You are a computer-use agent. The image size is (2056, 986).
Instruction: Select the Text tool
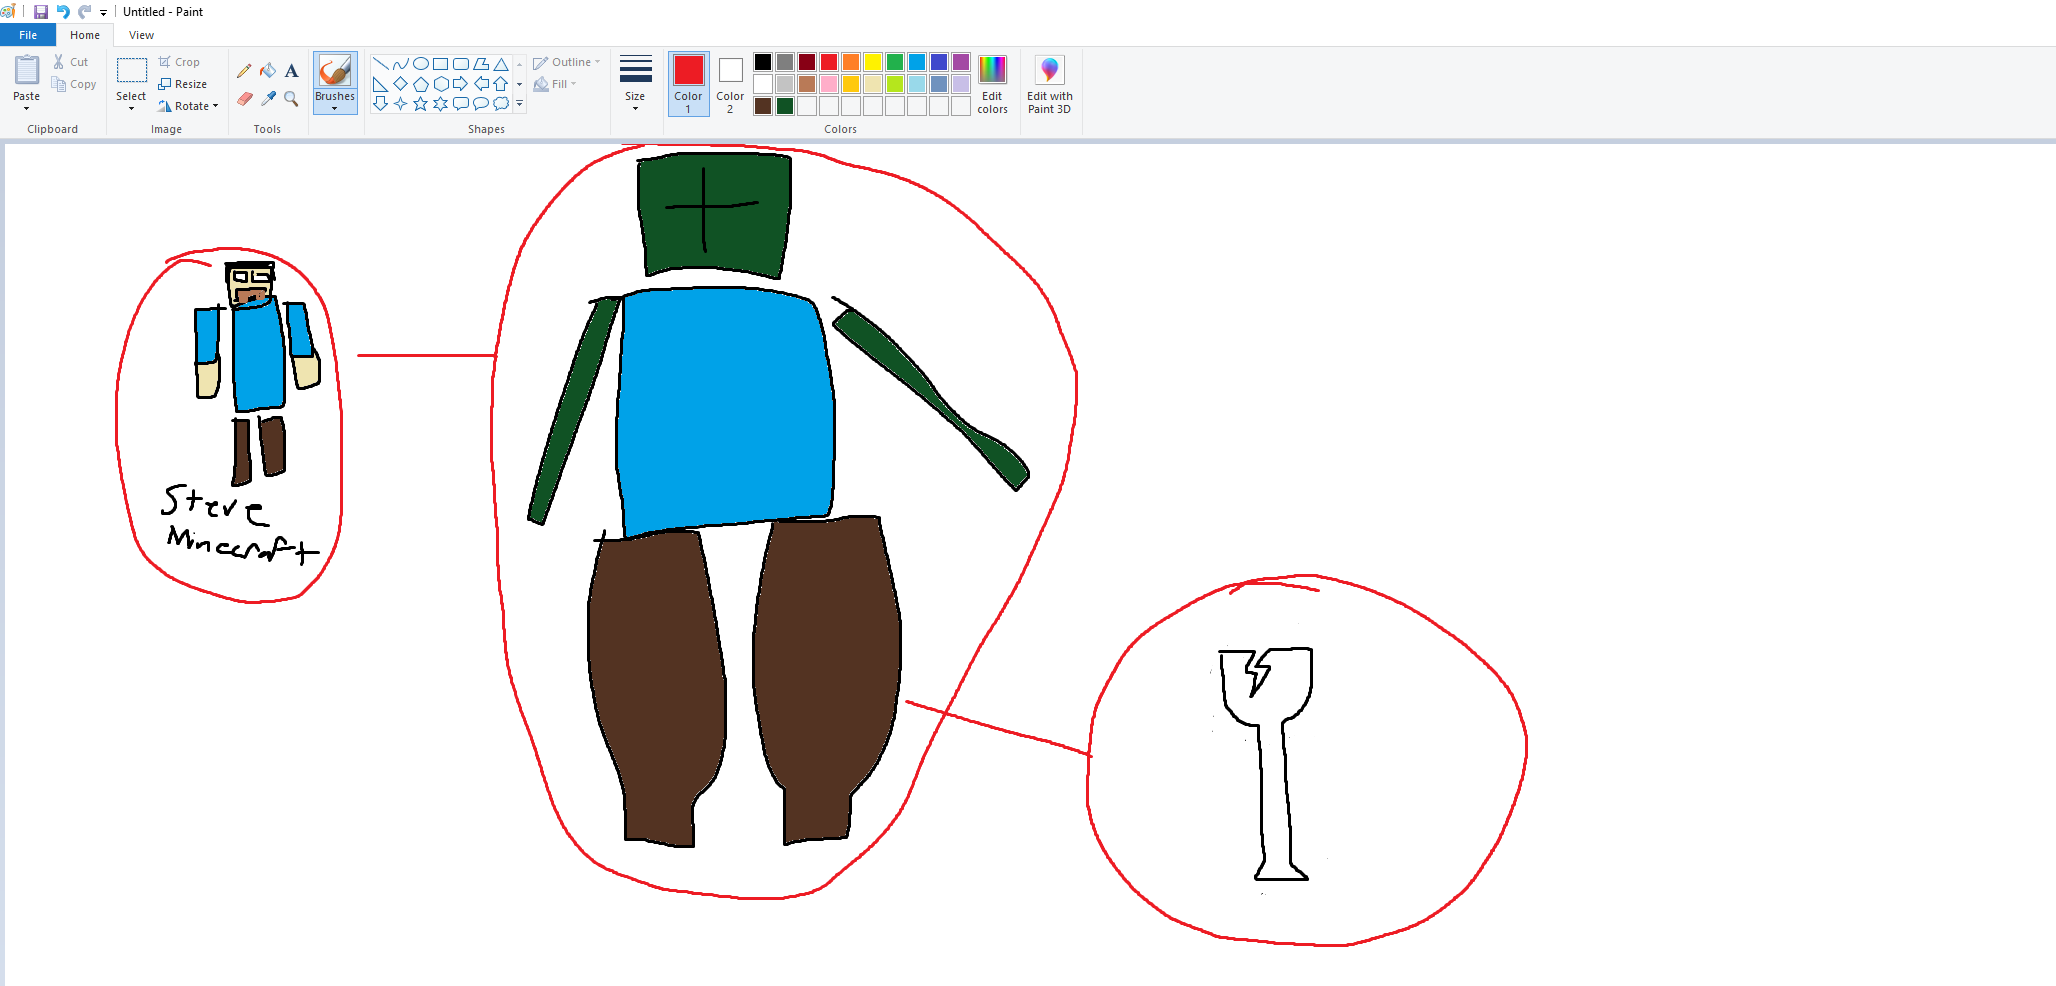tap(291, 71)
